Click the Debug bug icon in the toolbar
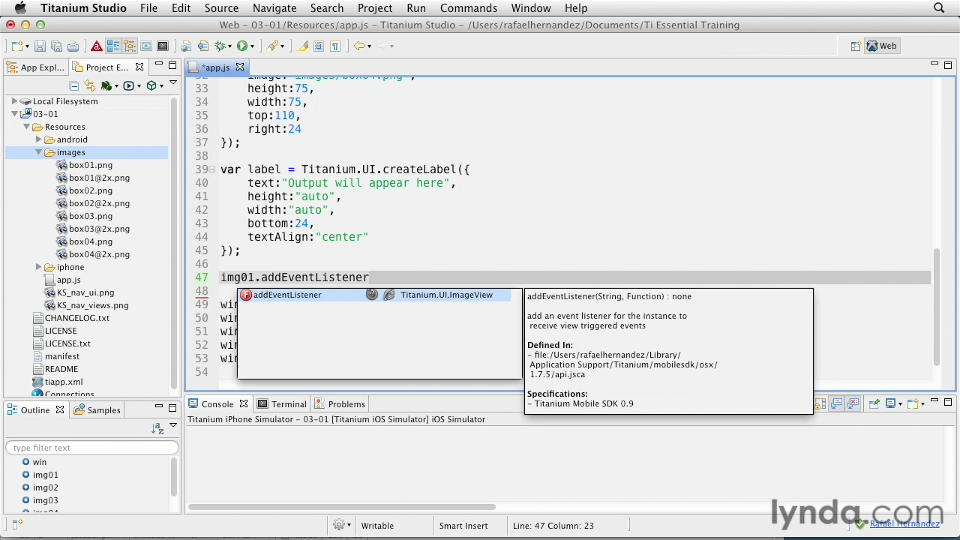This screenshot has width=960, height=540. coord(220,46)
